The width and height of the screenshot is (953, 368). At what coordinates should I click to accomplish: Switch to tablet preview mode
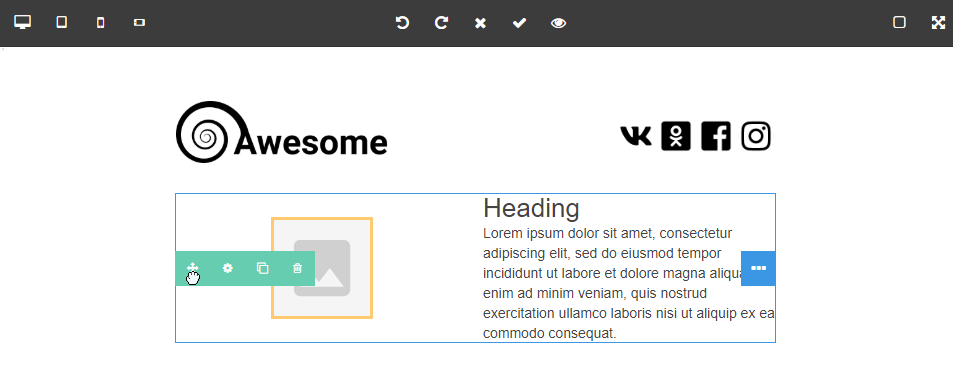pos(61,23)
